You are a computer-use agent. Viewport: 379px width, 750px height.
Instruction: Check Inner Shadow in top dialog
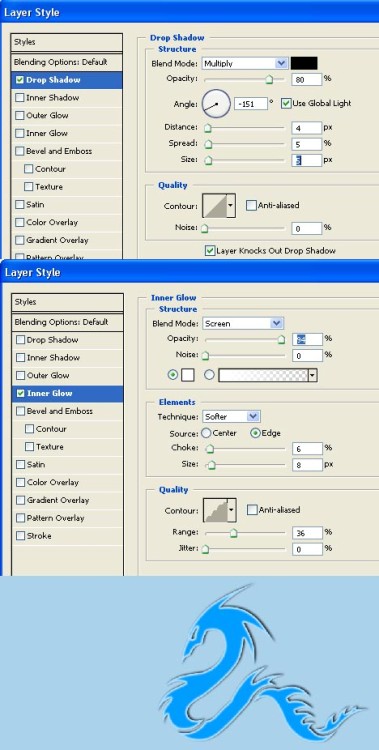pos(20,98)
